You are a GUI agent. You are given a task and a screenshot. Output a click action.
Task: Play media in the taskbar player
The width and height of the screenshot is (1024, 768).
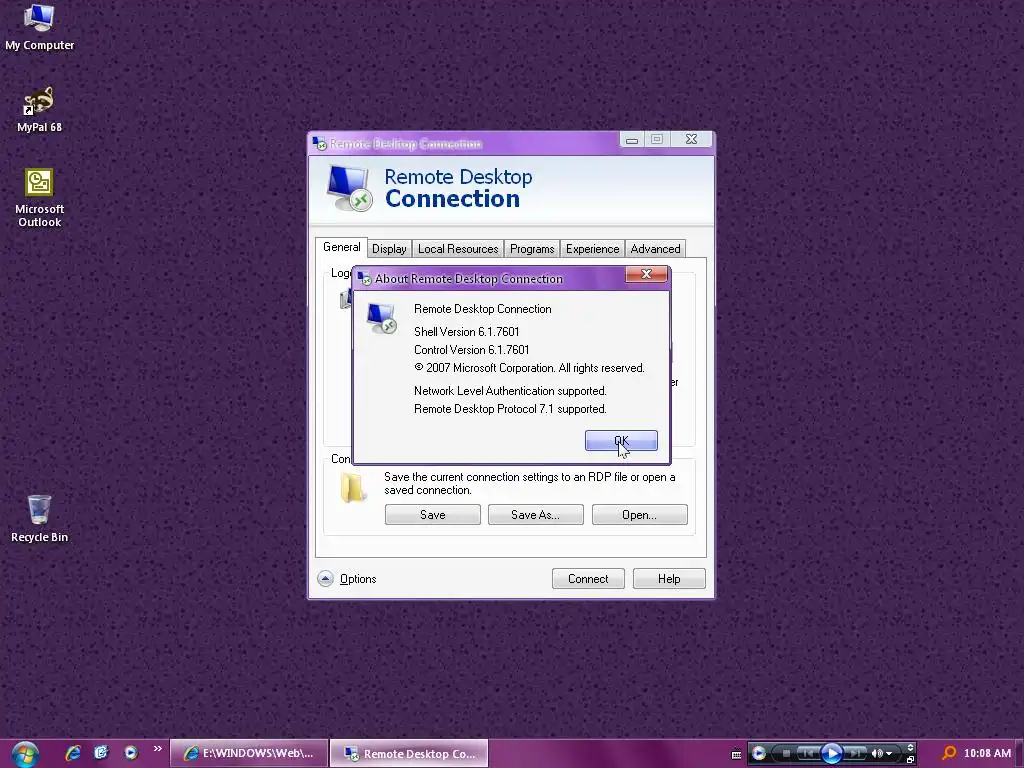(x=831, y=754)
